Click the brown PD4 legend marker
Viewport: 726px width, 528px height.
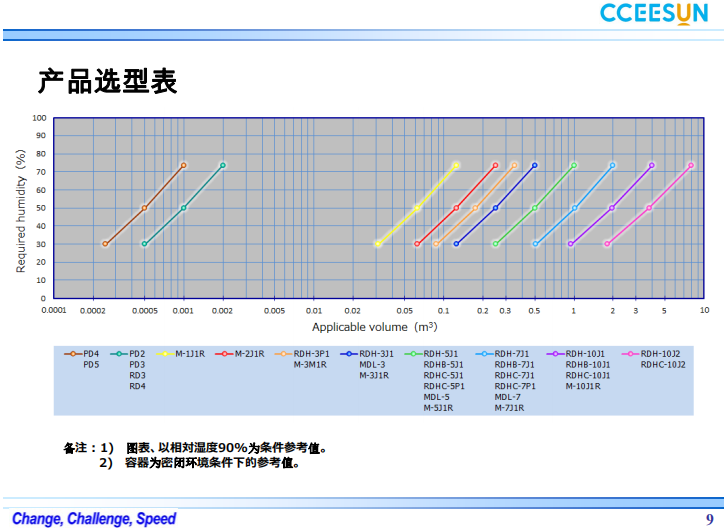[73, 354]
